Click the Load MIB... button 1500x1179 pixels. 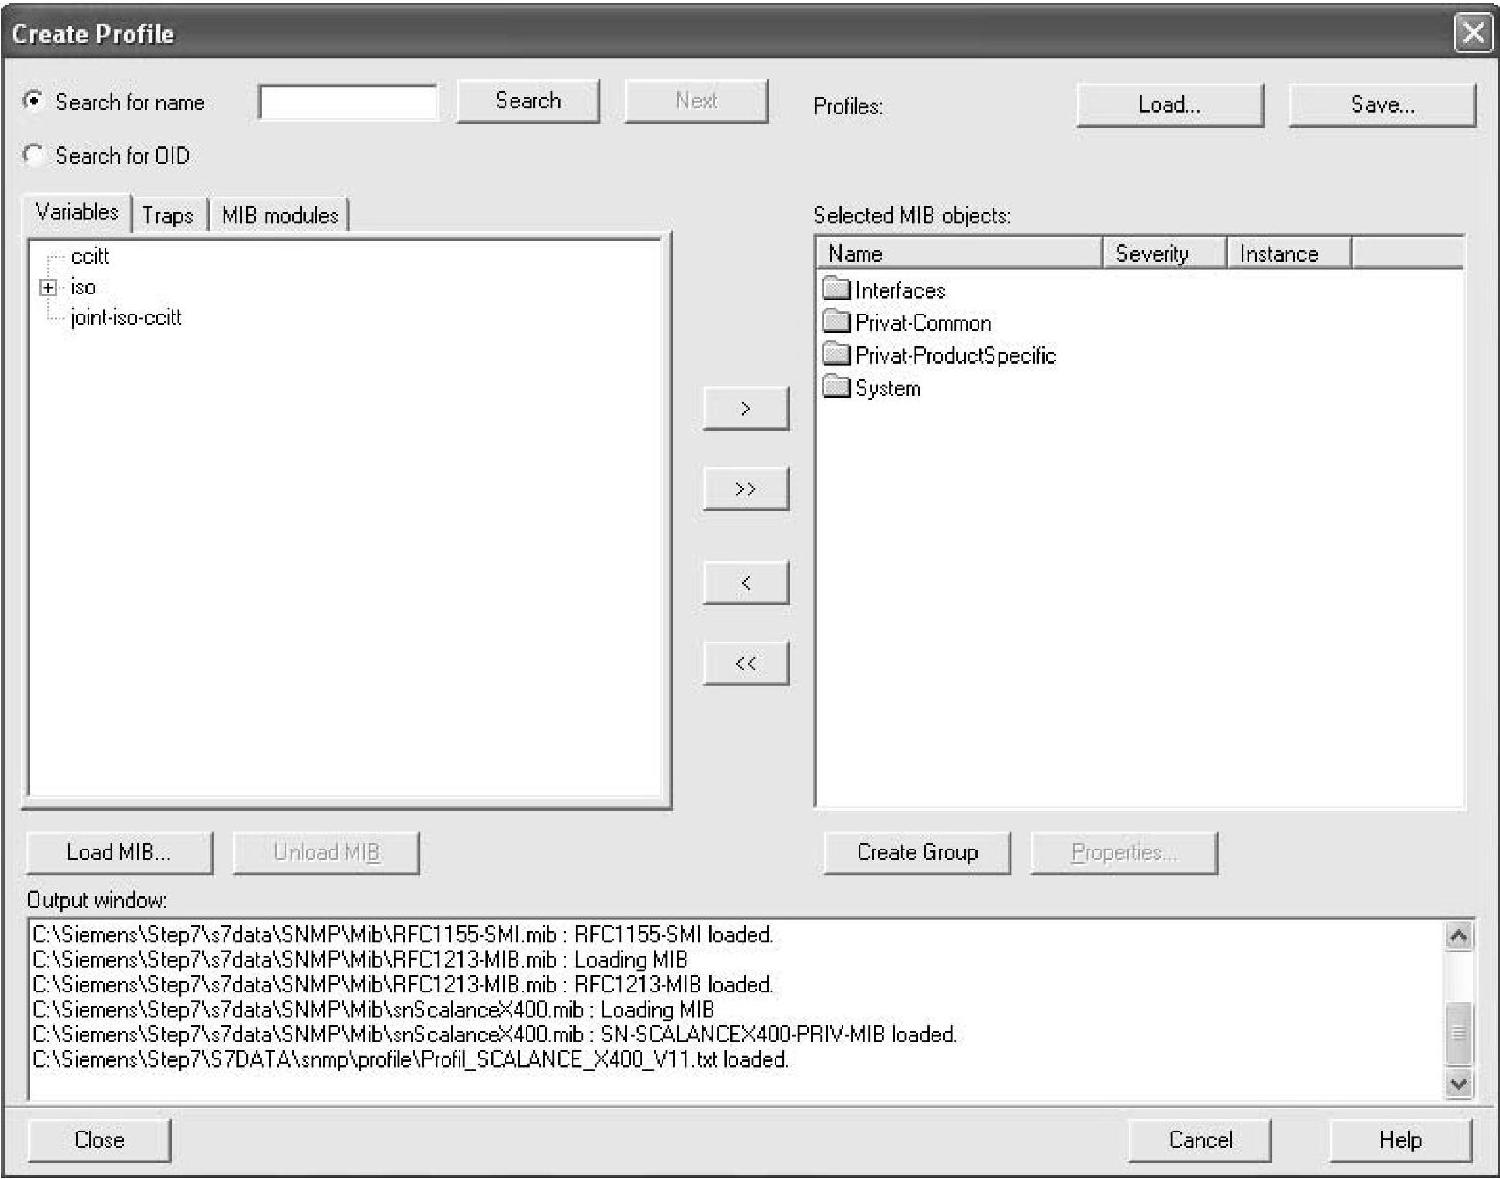pyautogui.click(x=119, y=853)
